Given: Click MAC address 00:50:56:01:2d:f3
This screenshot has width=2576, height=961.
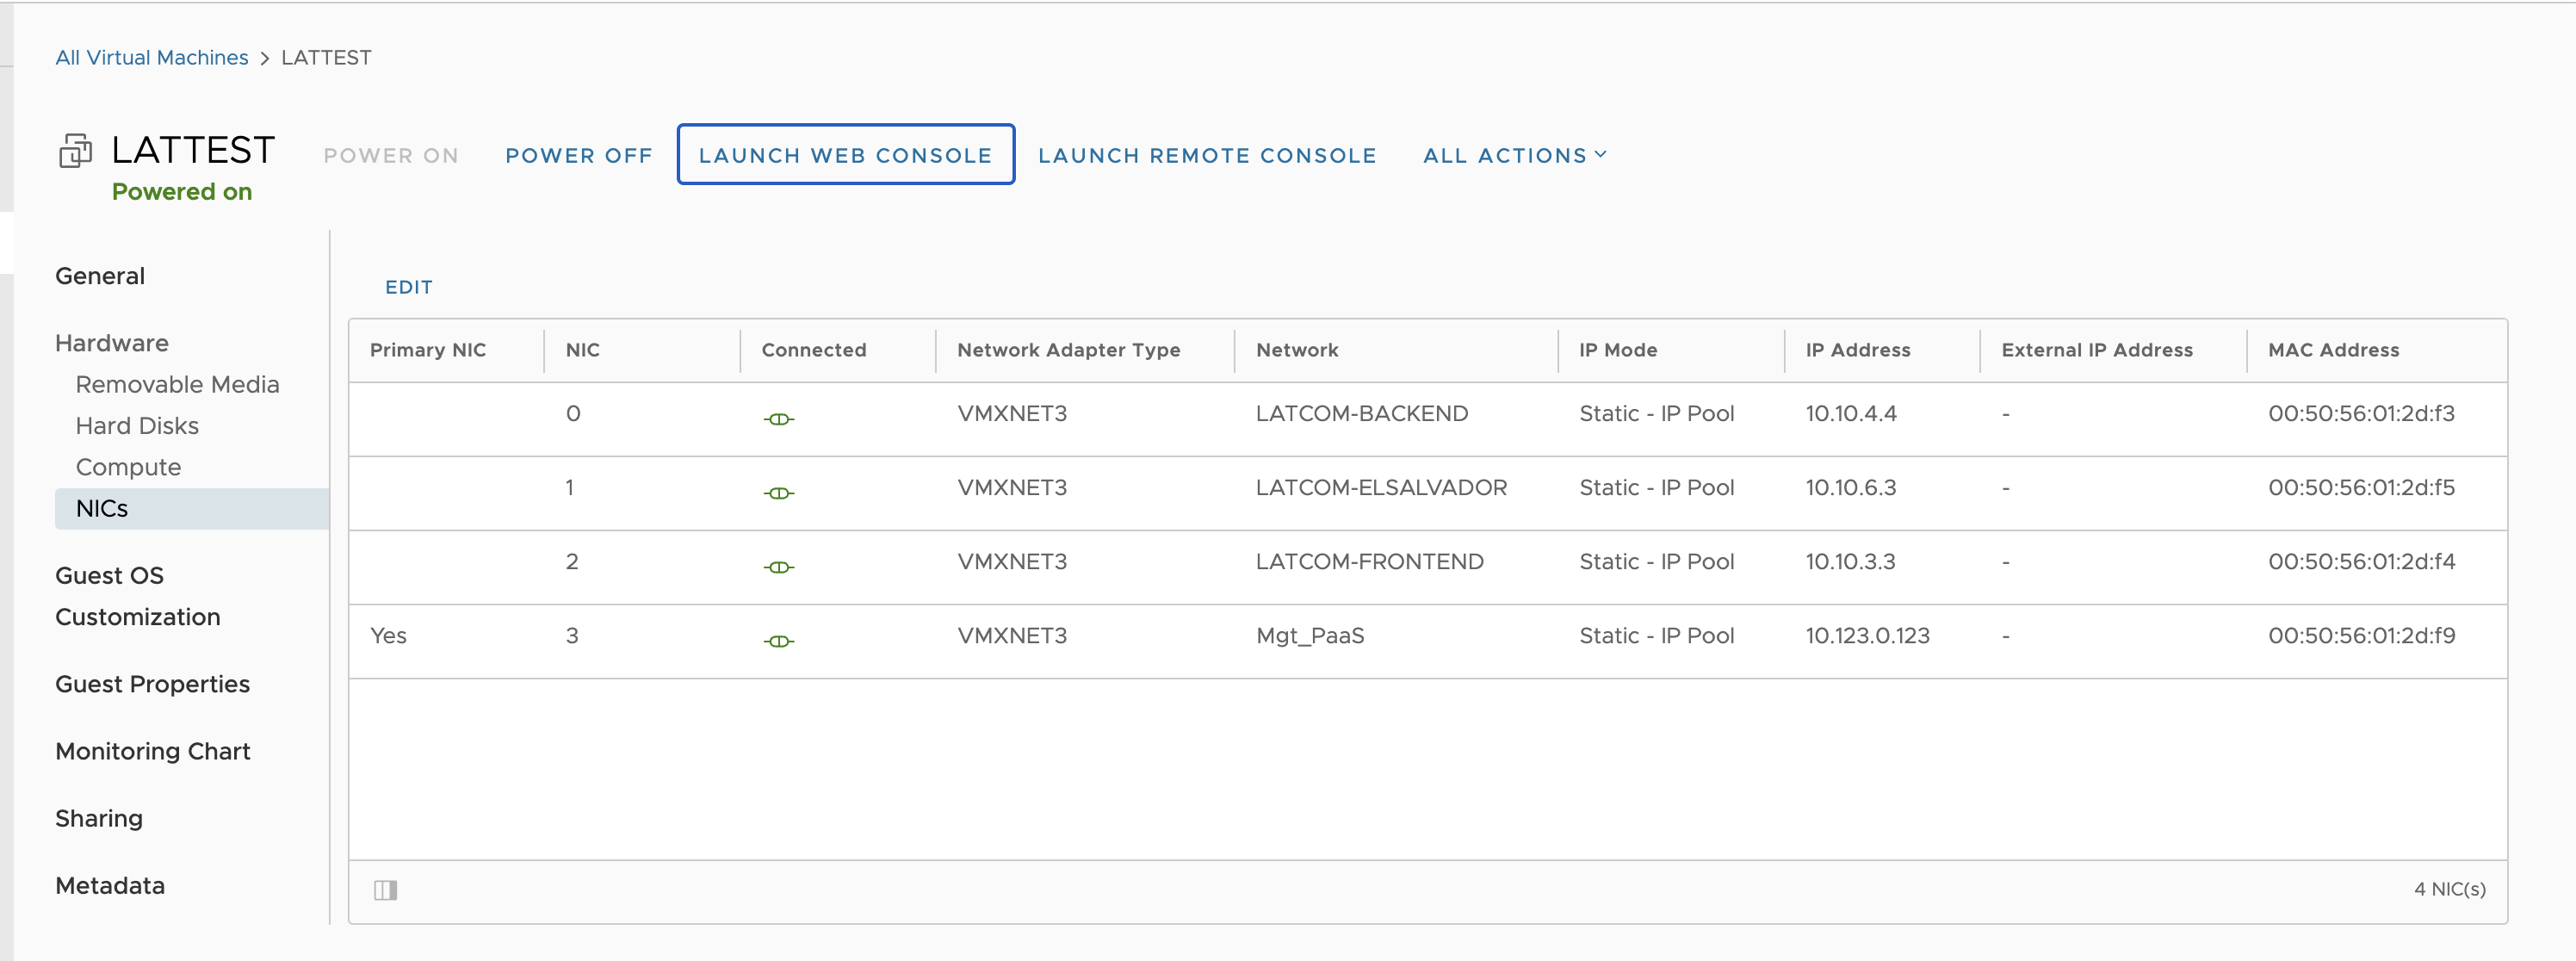Looking at the screenshot, I should pyautogui.click(x=2361, y=413).
